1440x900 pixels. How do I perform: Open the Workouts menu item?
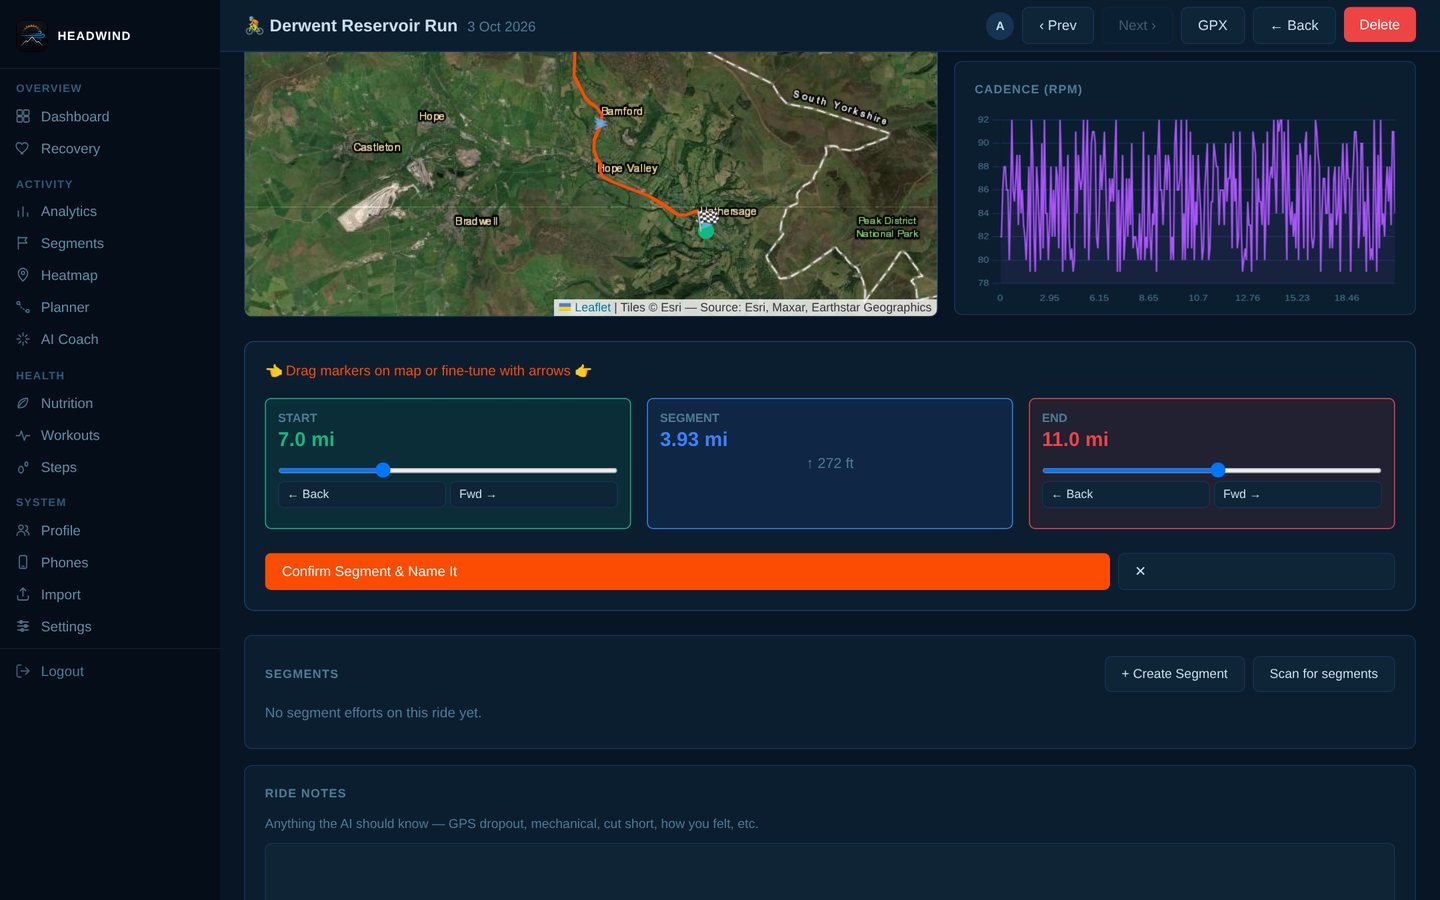[x=110, y=435]
